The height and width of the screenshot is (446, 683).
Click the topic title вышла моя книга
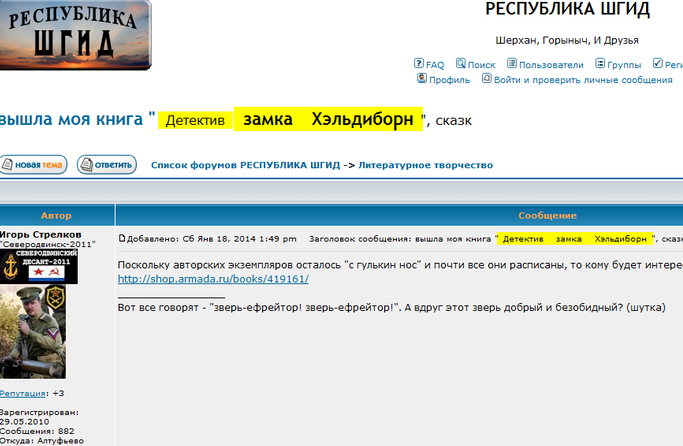click(71, 119)
